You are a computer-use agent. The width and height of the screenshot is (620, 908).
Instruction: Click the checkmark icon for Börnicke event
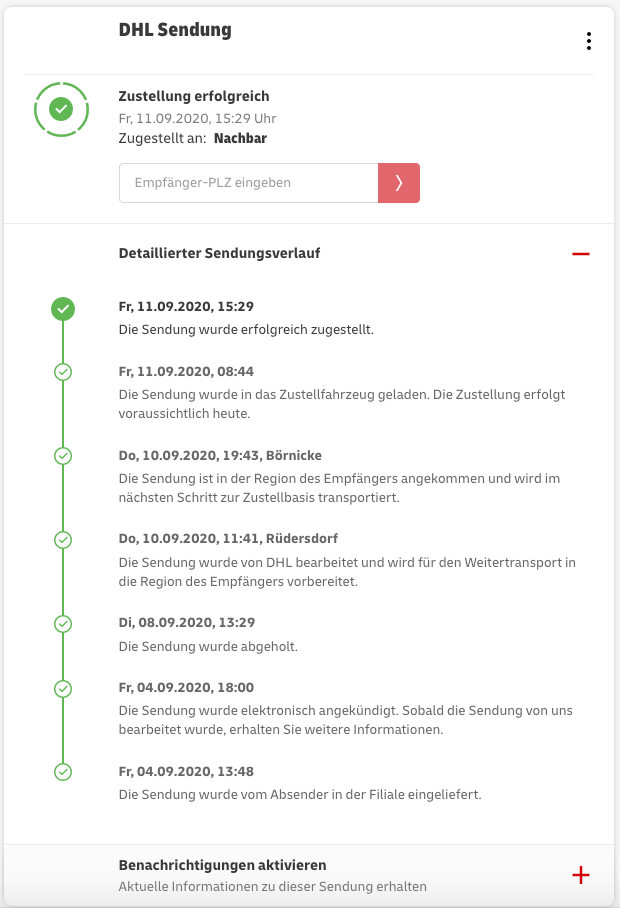[x=63, y=456]
